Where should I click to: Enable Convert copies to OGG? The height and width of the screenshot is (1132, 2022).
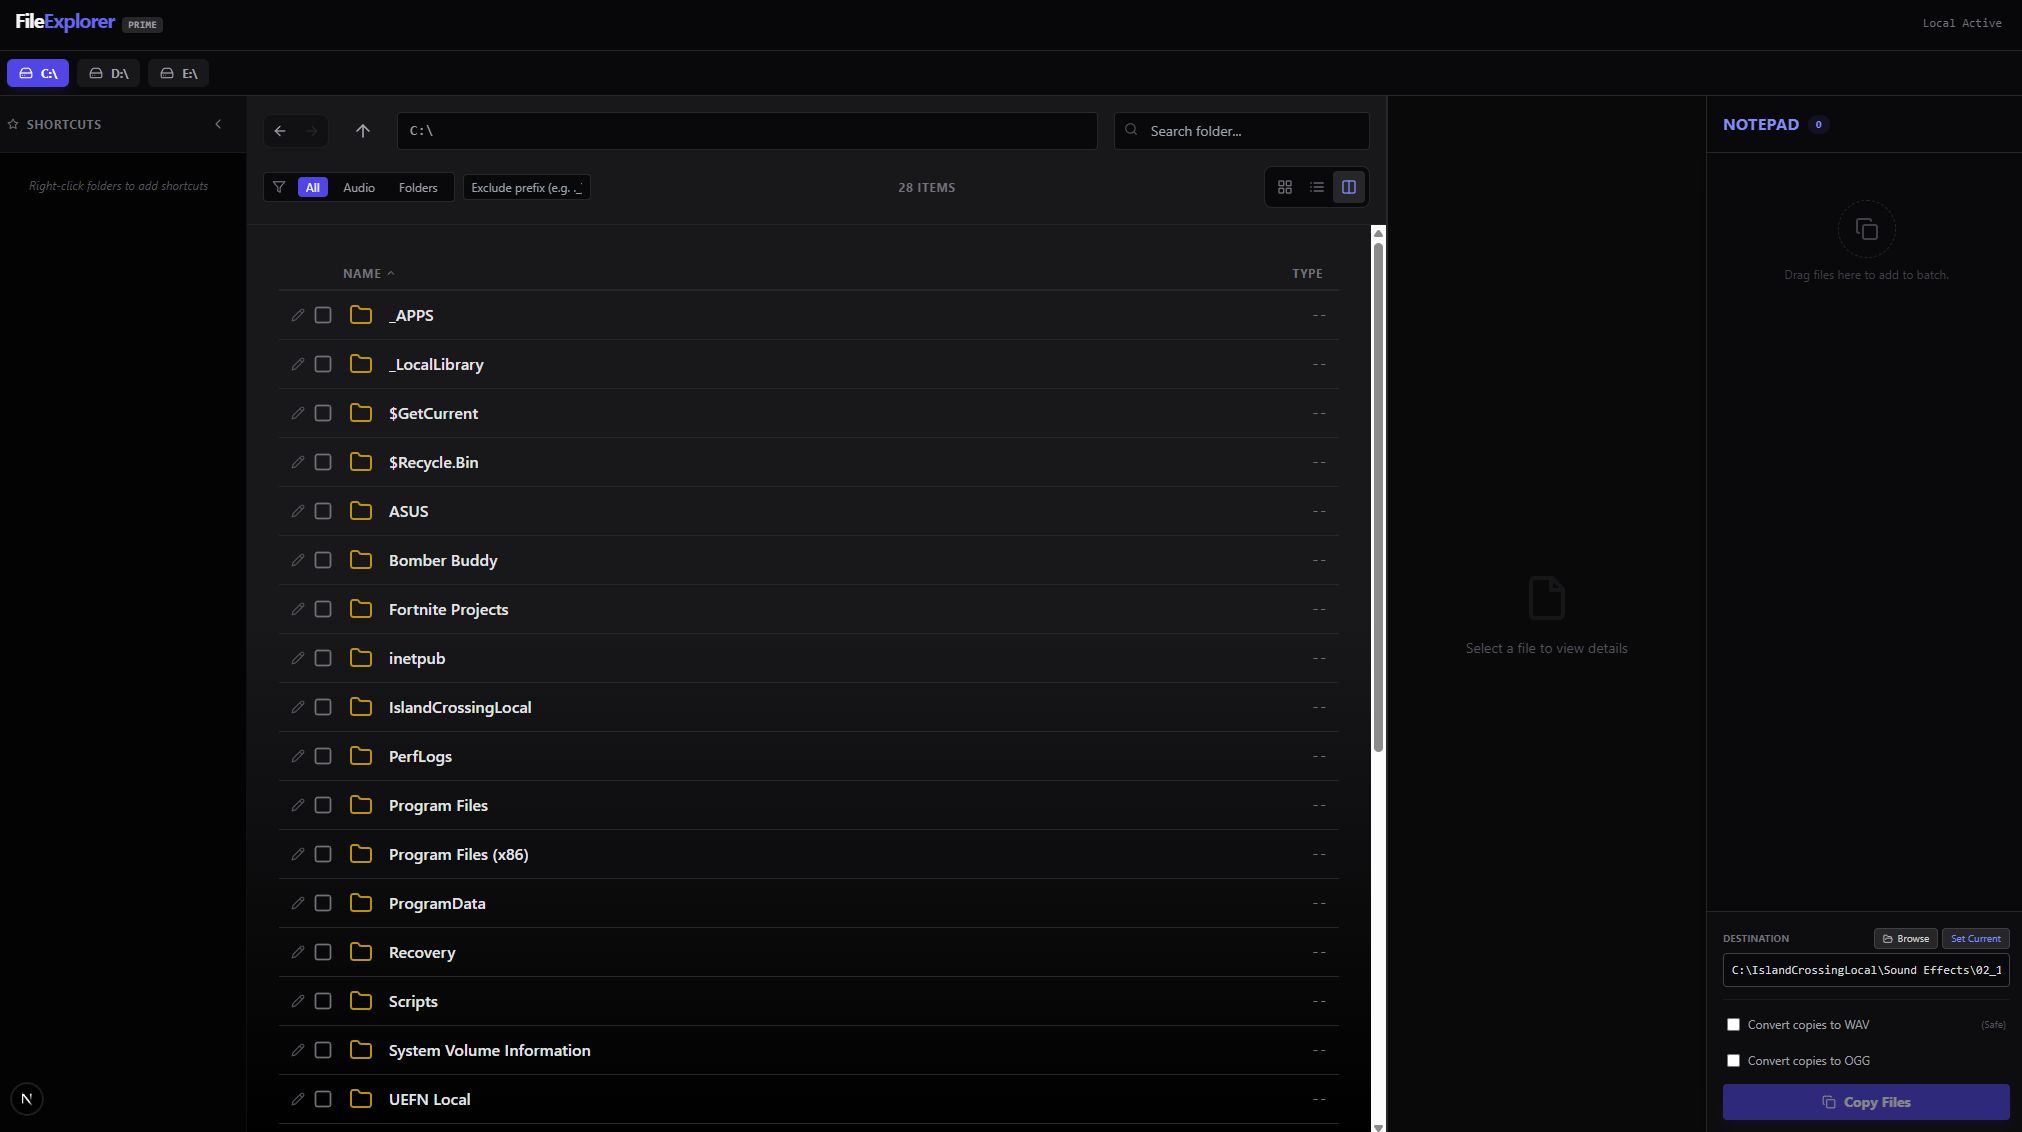coord(1734,1061)
